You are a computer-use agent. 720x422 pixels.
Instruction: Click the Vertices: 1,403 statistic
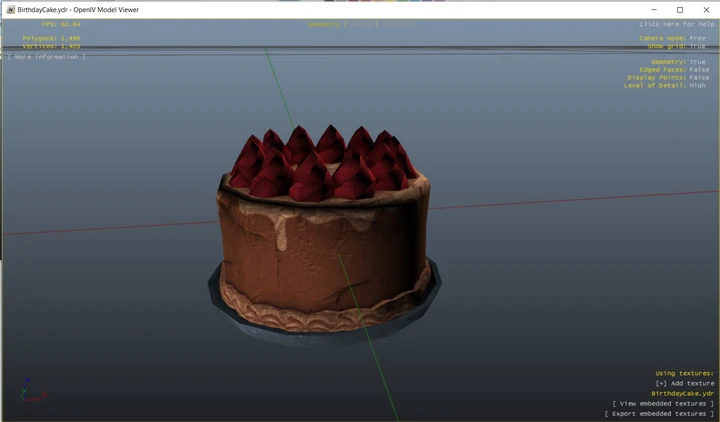(51, 46)
